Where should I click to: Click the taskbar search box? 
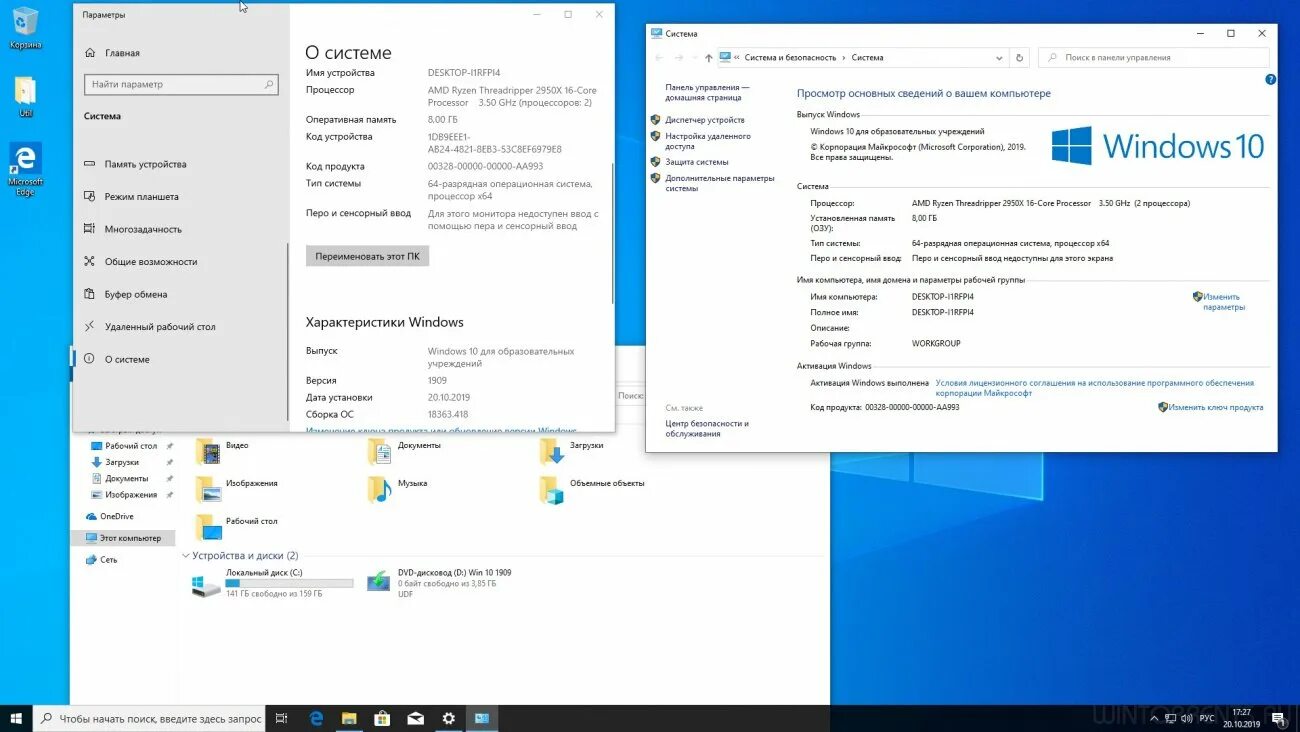pos(150,718)
